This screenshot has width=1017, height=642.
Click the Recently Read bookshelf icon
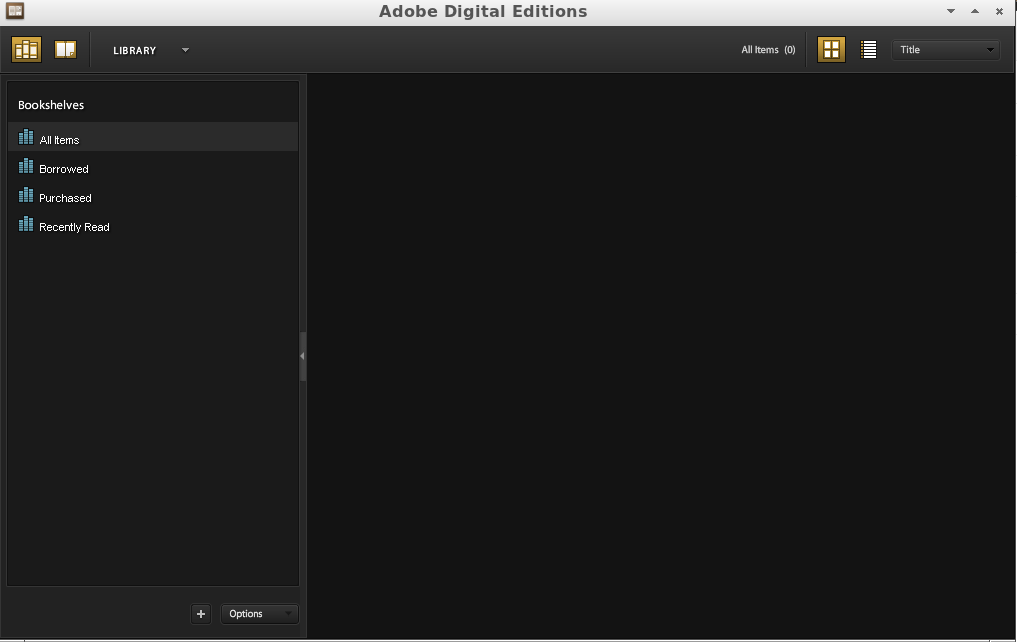click(26, 224)
